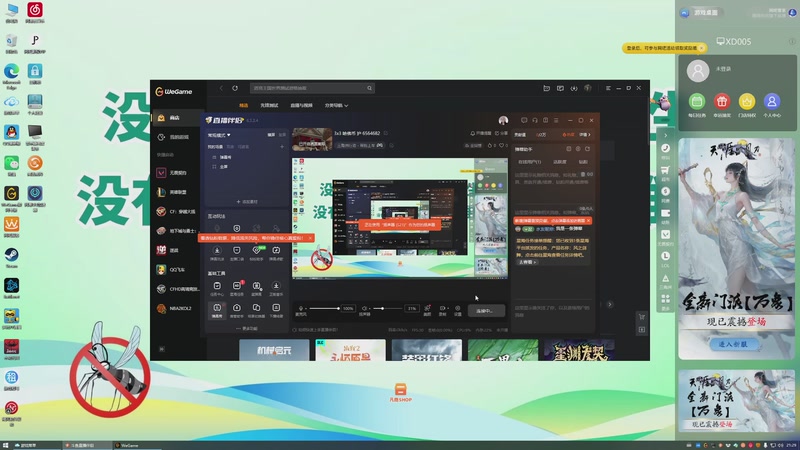Screen dimensions: 800x450
Task: Open streamer avatar in streaming tool header
Action: [x=503, y=120]
